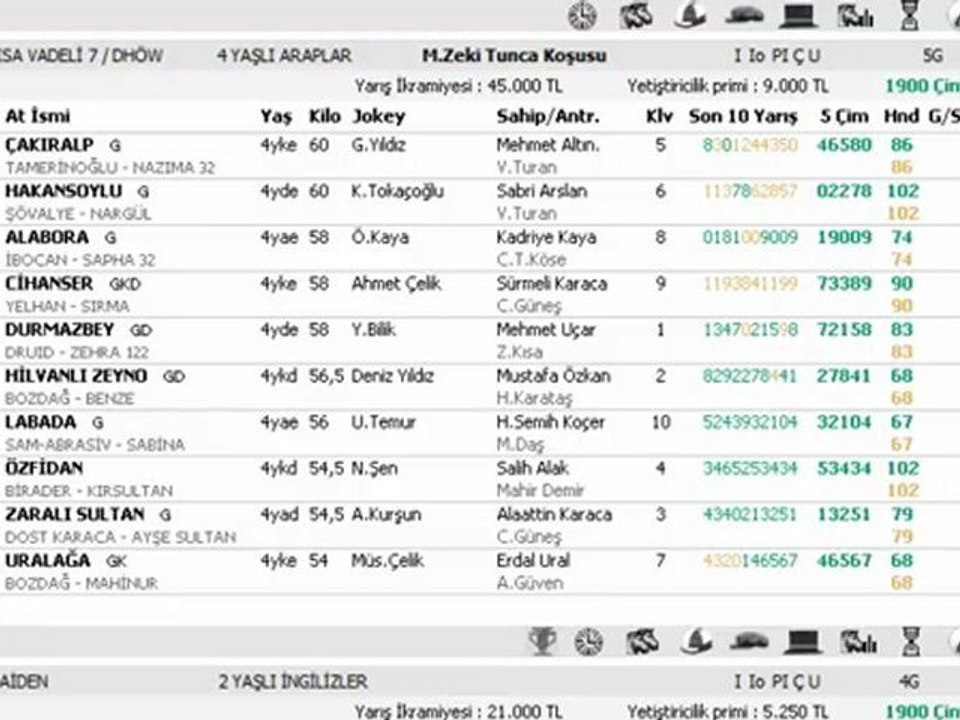Open jockey U.Temur profile
Image resolution: width=960 pixels, height=720 pixels.
(383, 422)
